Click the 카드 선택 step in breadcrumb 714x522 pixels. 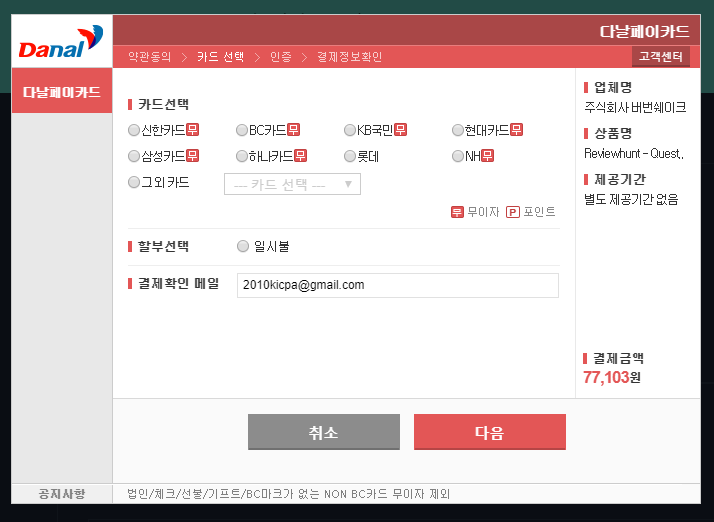tap(221, 56)
